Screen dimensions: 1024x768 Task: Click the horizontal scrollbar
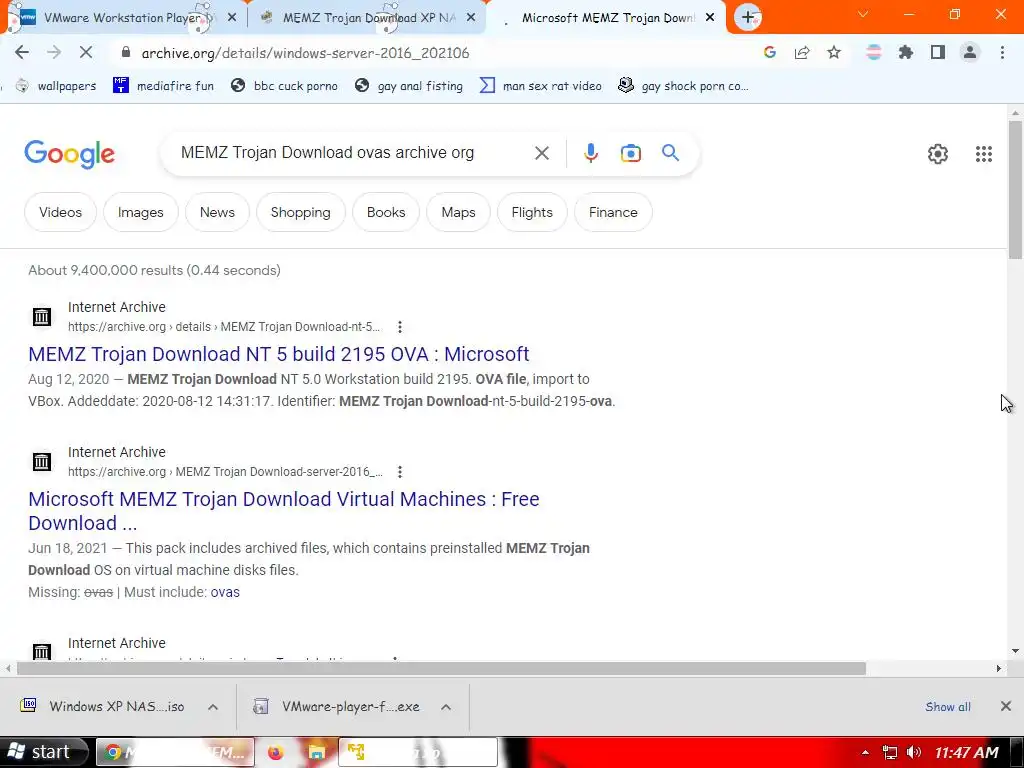tap(441, 668)
